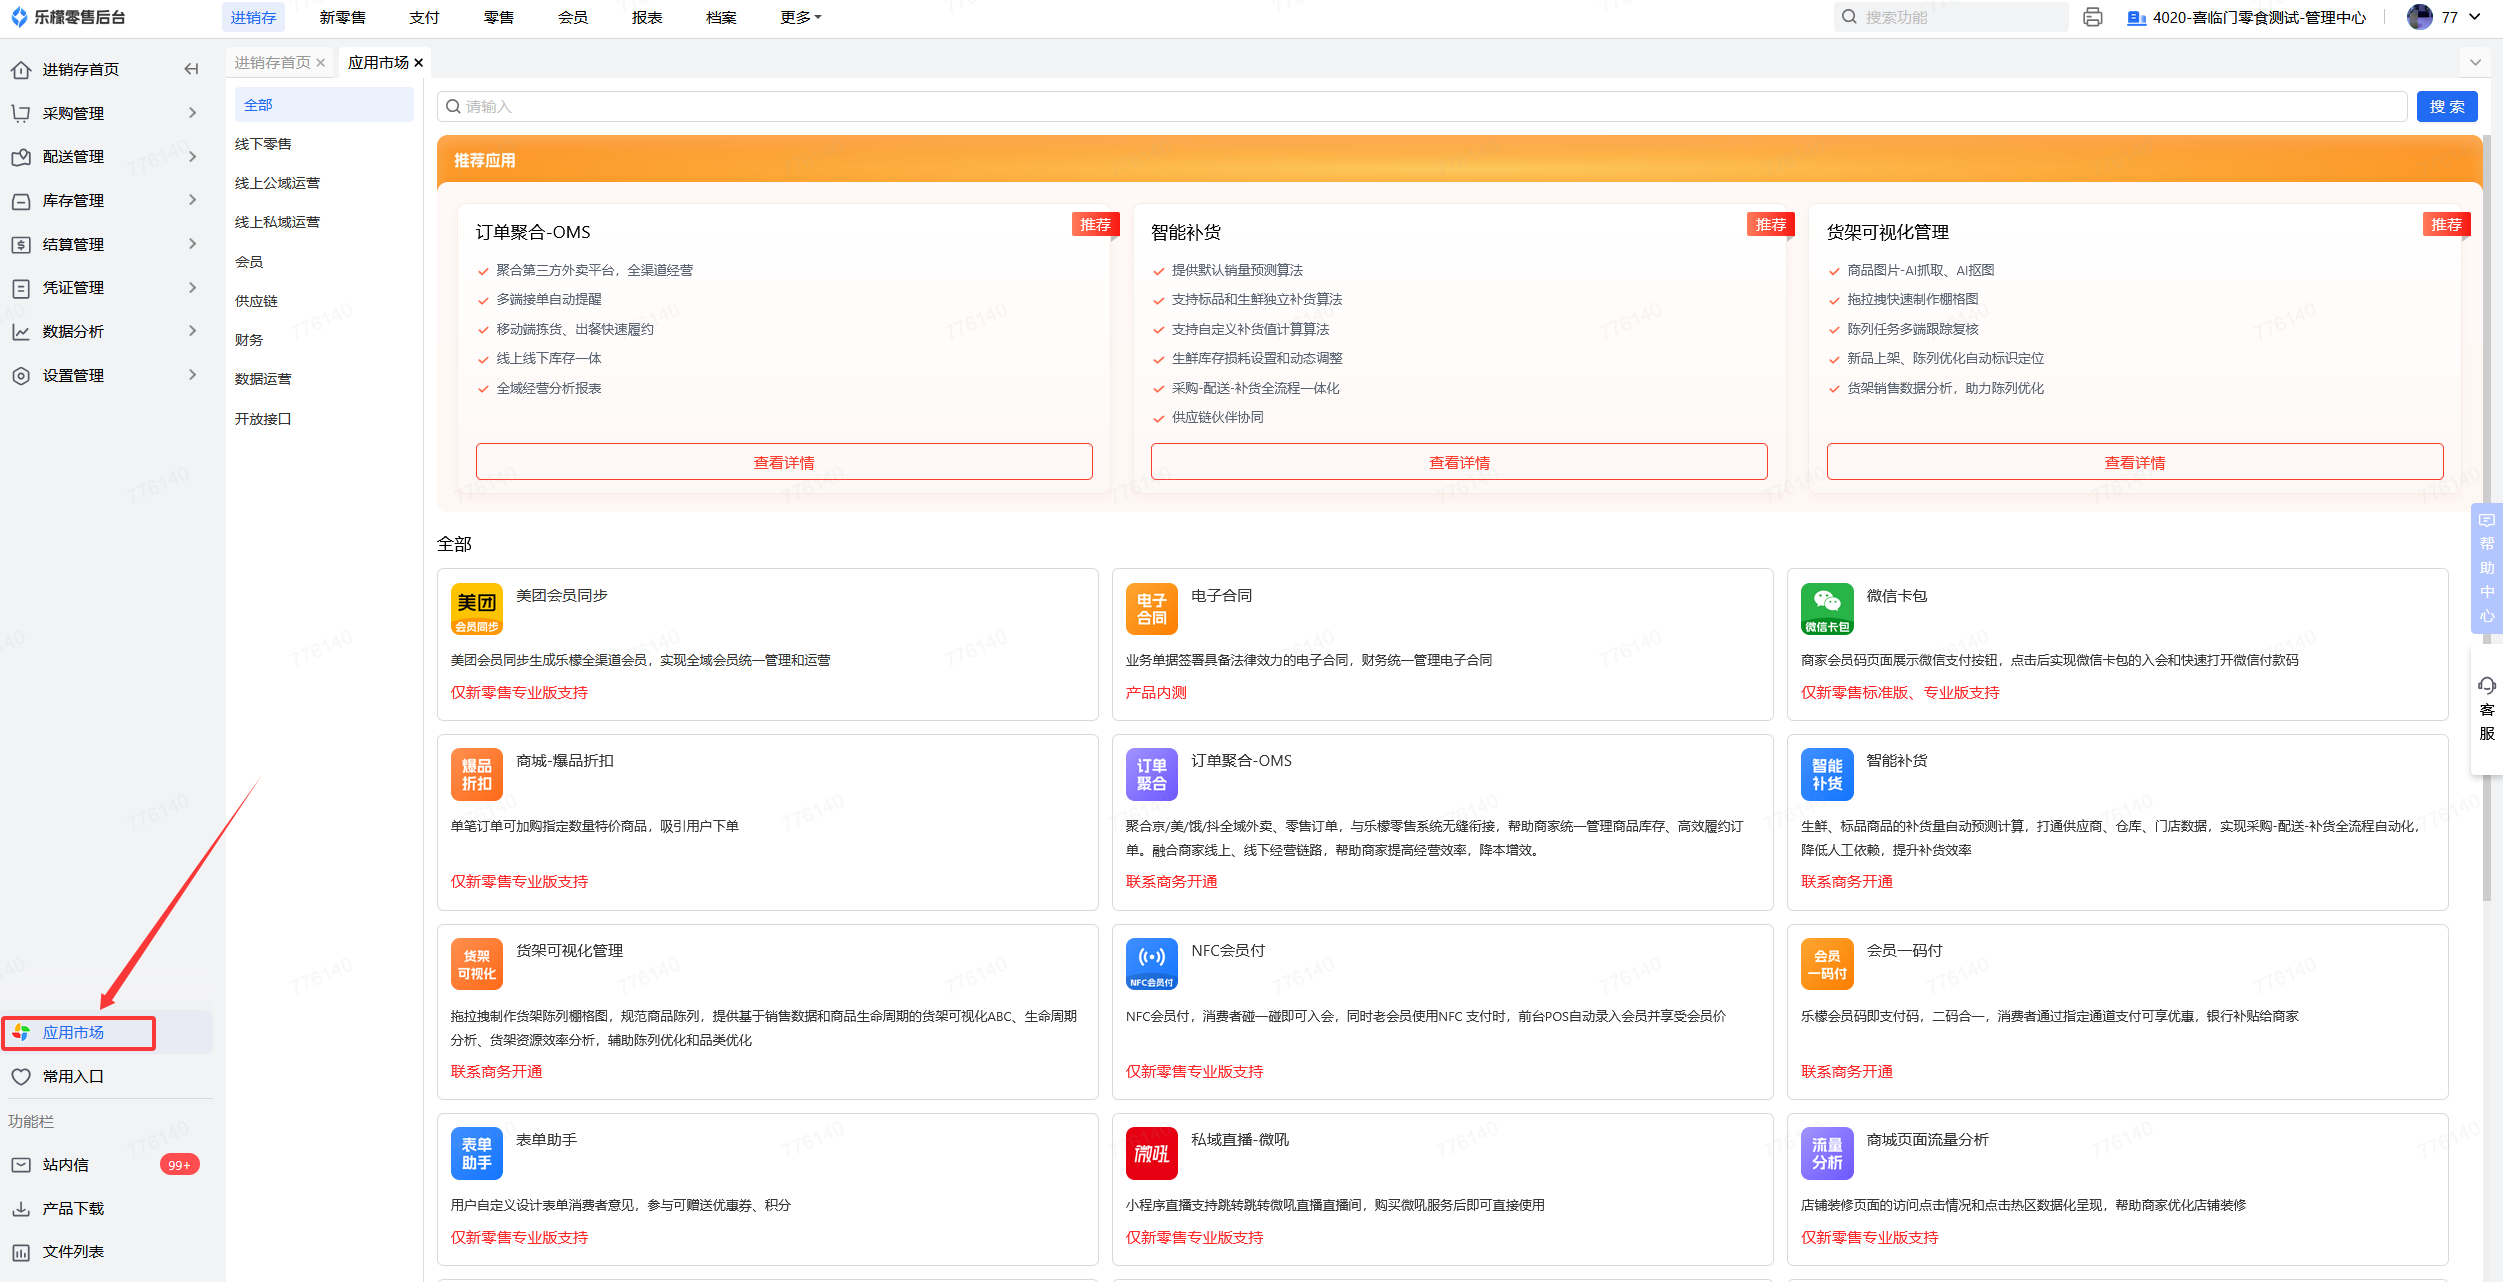2503x1282 pixels.
Task: Open the 电子合同 app icon
Action: [x=1151, y=608]
